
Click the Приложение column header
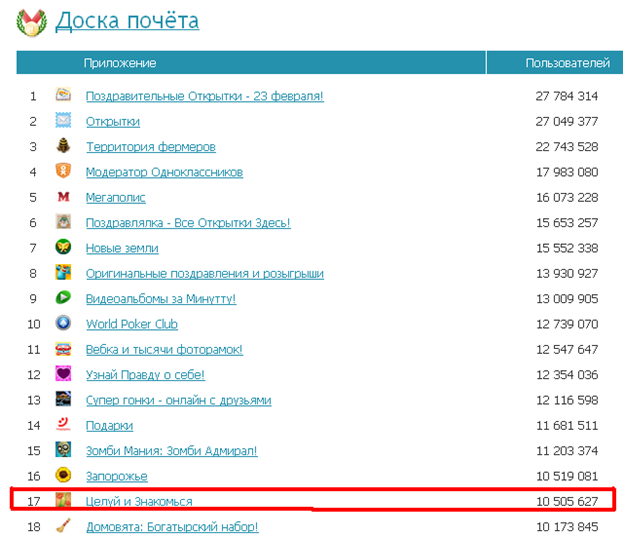pyautogui.click(x=120, y=63)
